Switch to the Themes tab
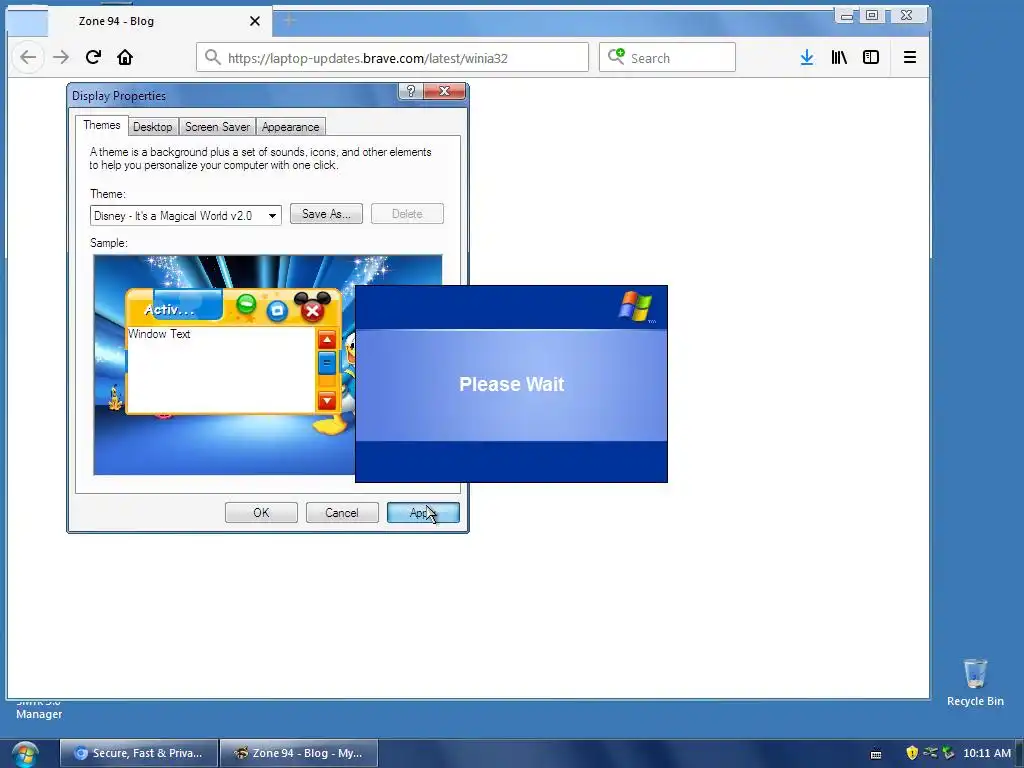Viewport: 1024px width, 768px height. point(102,125)
